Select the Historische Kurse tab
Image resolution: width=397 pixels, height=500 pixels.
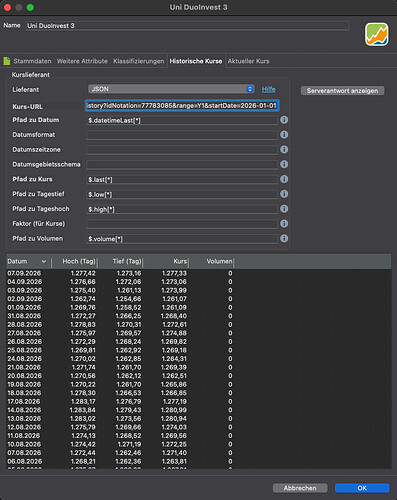point(196,61)
